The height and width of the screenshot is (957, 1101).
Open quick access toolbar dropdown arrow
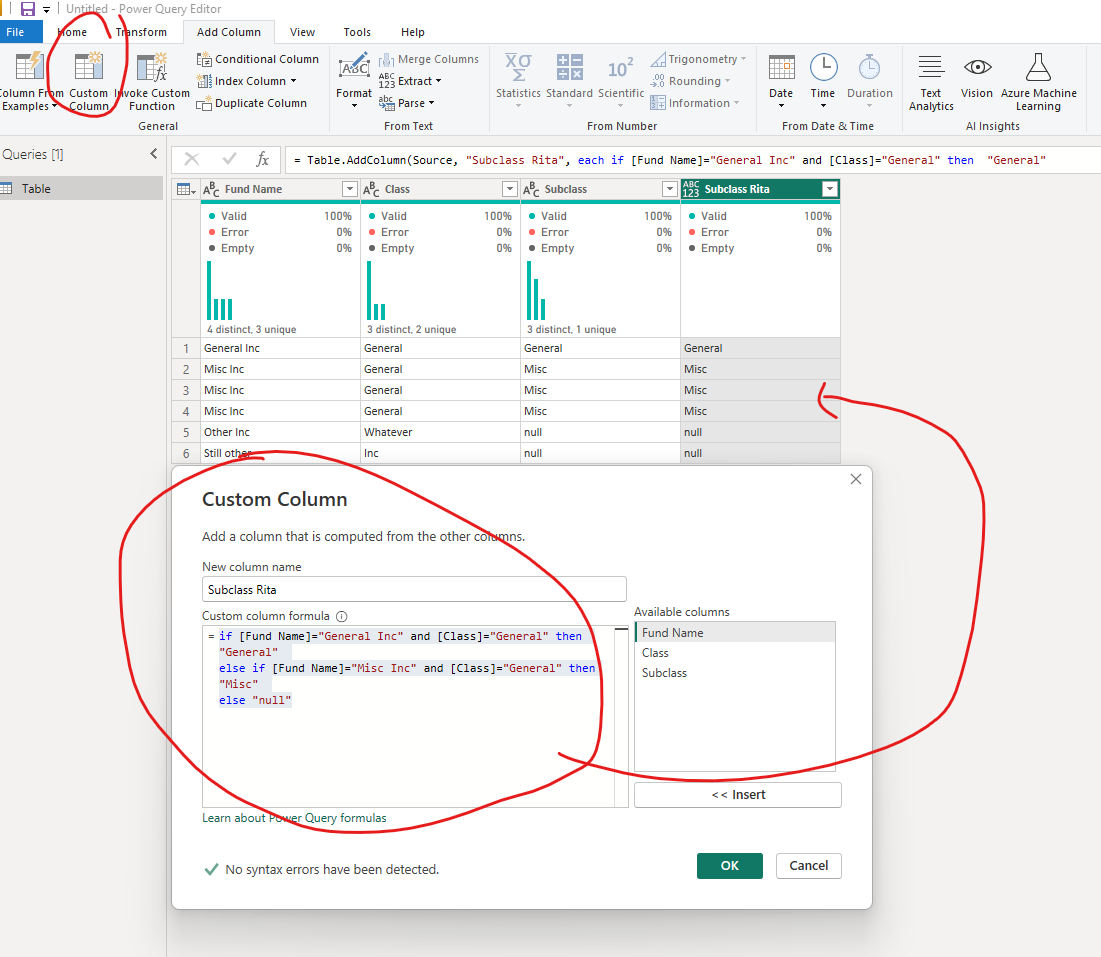[46, 10]
